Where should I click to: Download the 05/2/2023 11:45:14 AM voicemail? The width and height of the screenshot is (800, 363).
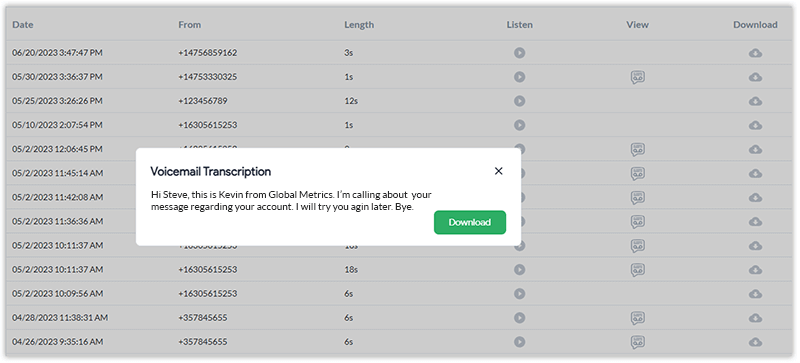pos(755,174)
